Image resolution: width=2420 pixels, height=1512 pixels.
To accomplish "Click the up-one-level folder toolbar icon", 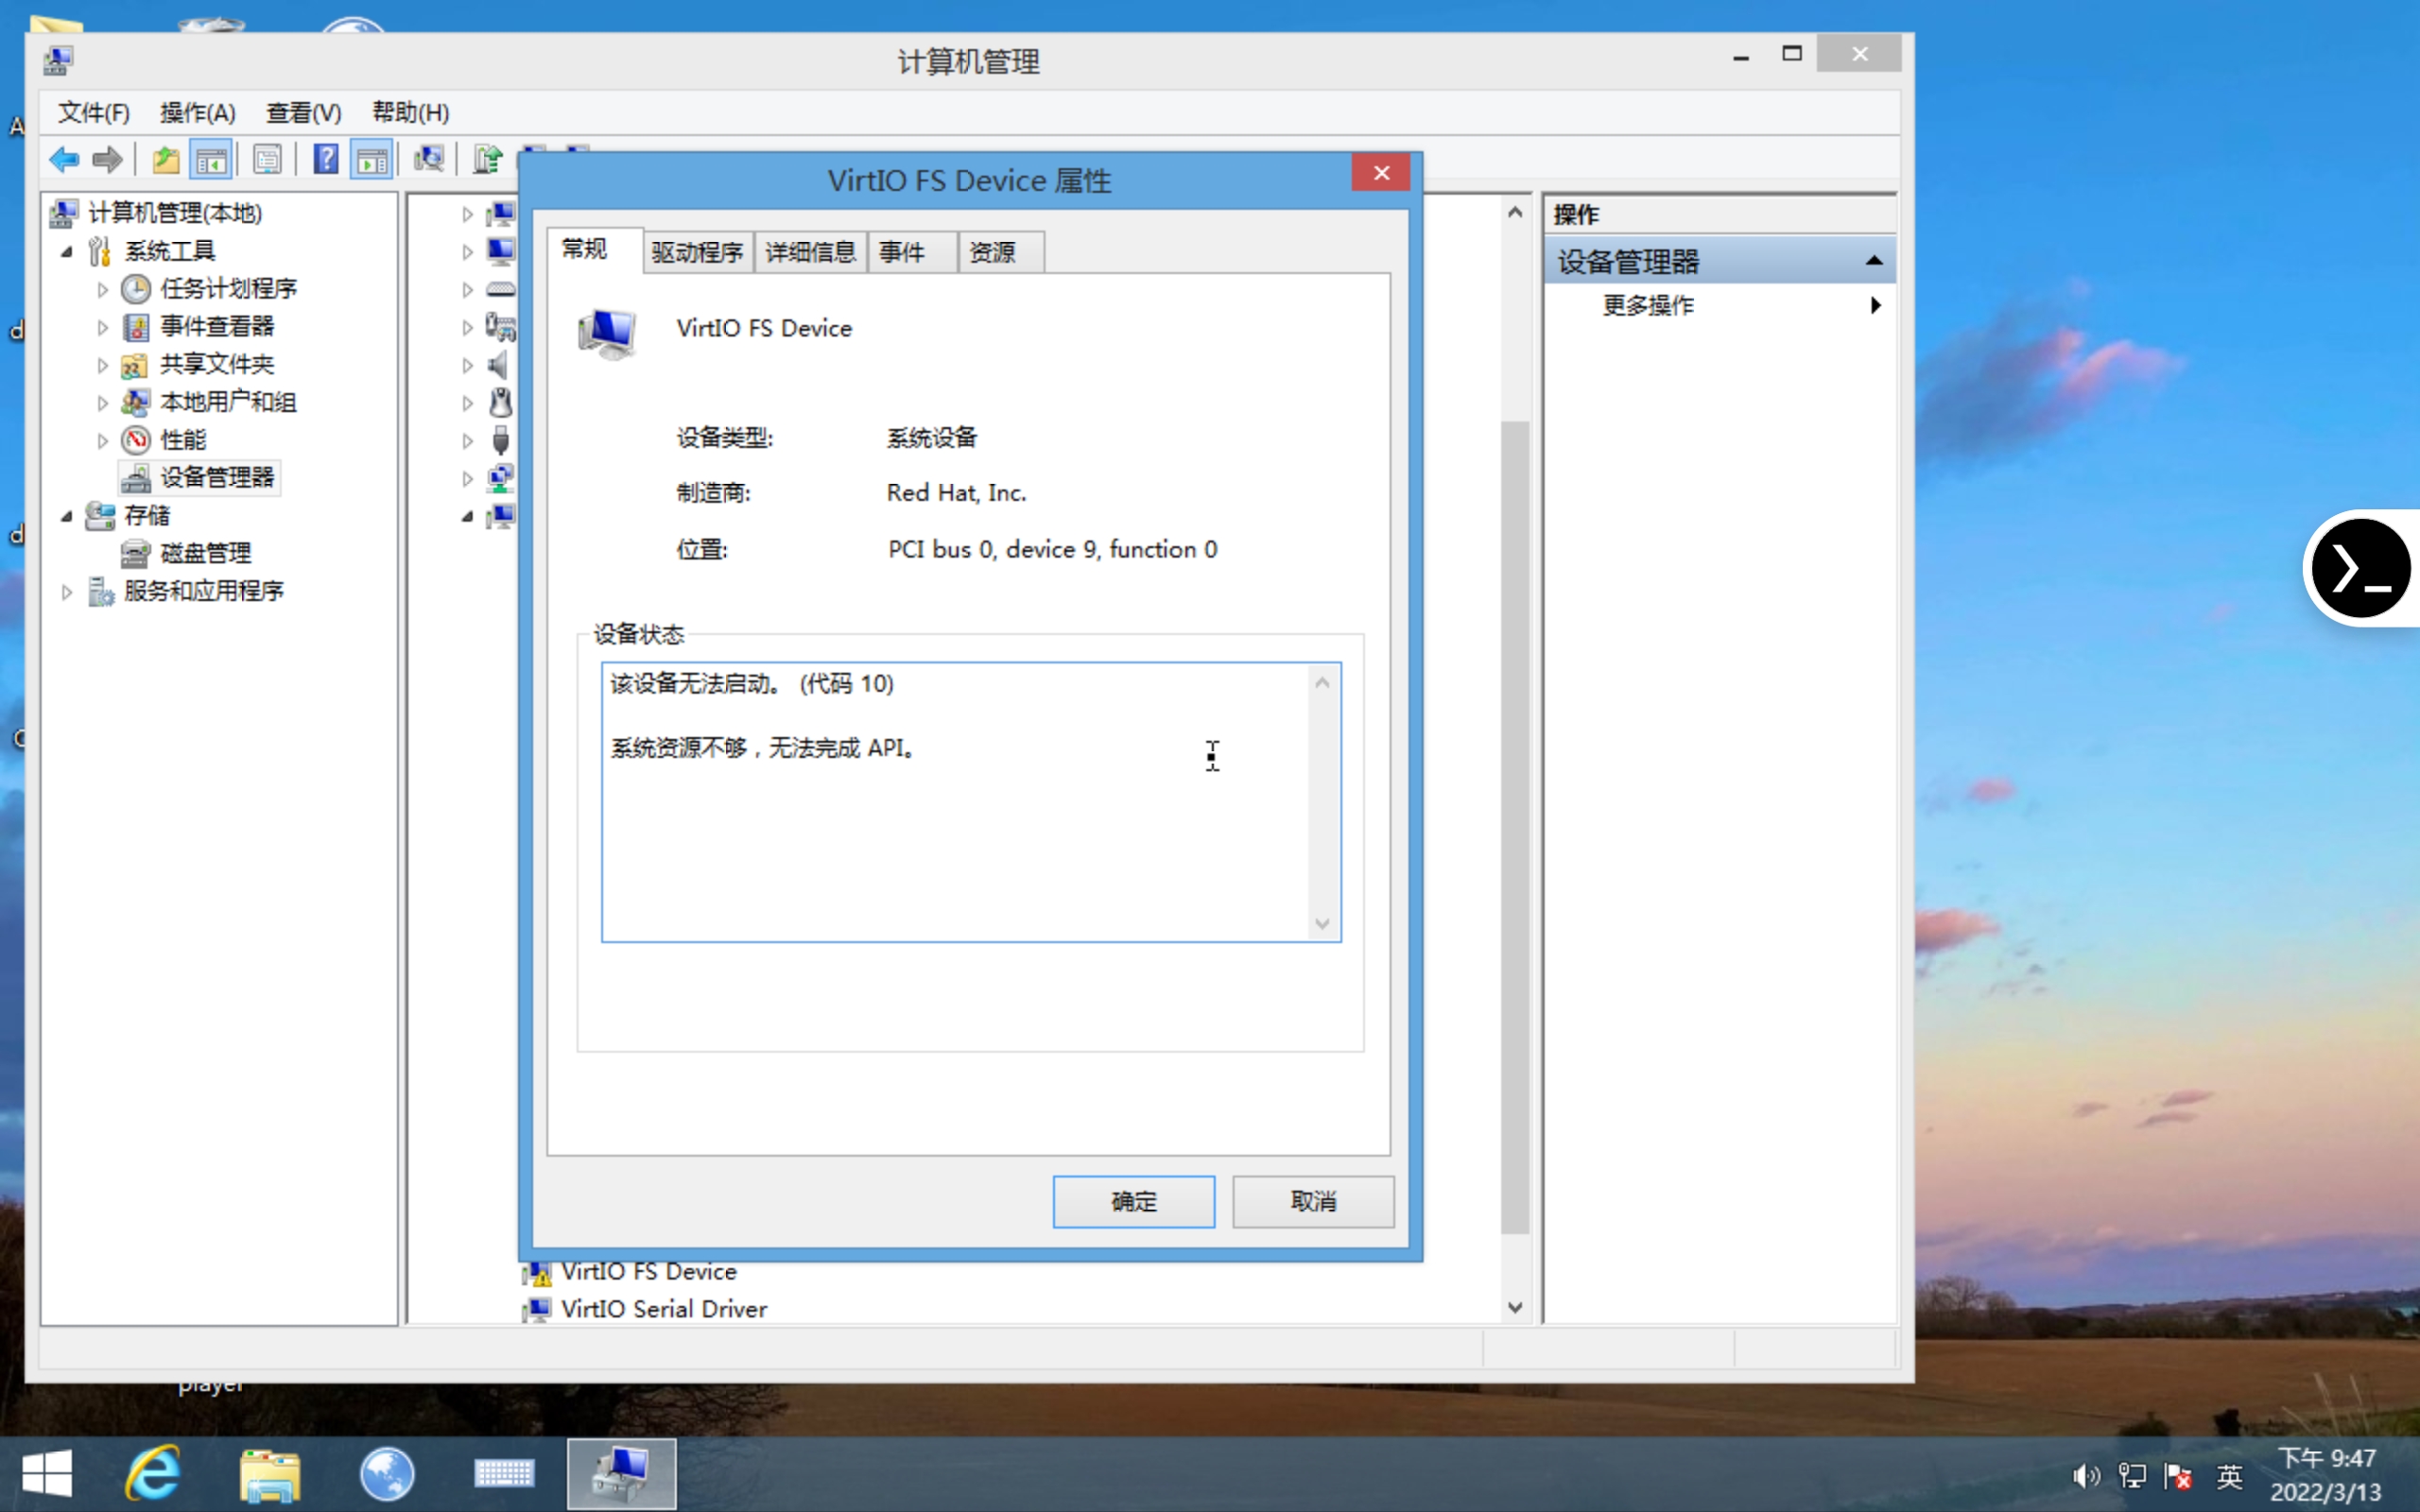I will coord(165,158).
